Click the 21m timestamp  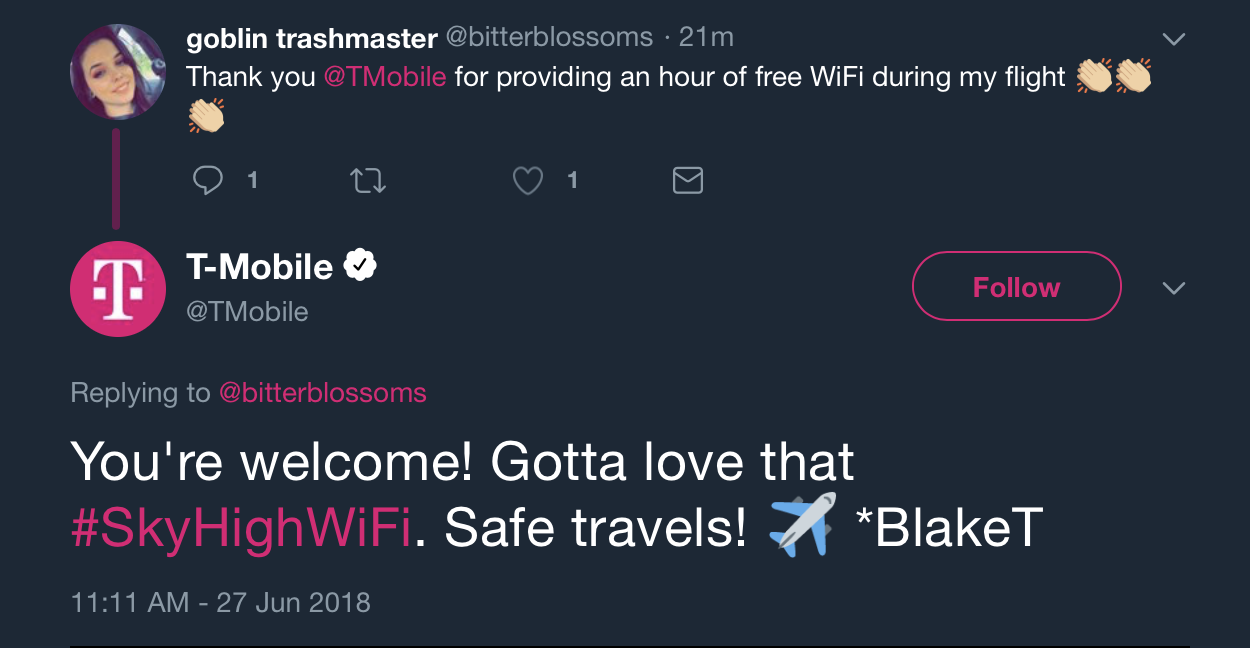[706, 38]
